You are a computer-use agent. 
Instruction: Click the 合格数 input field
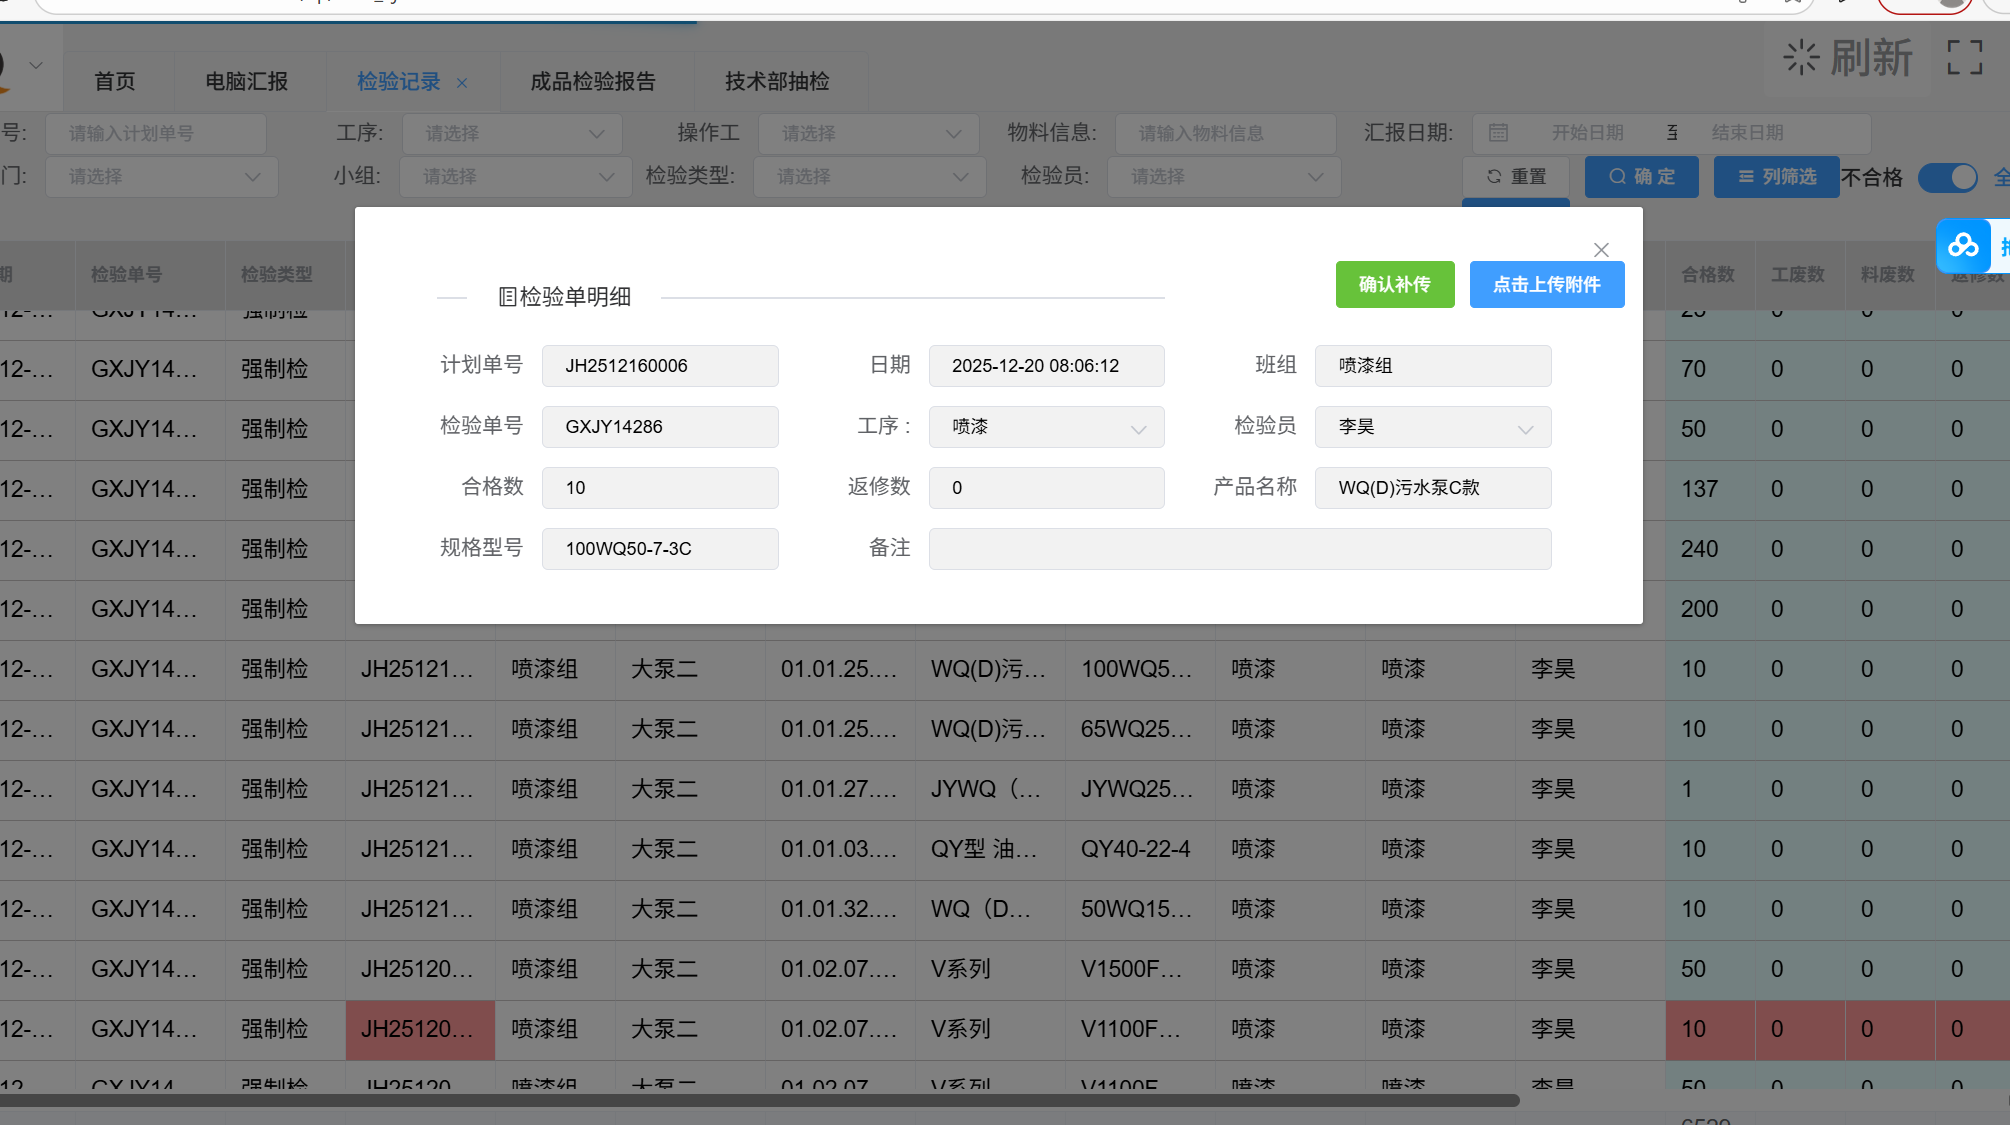(x=660, y=488)
